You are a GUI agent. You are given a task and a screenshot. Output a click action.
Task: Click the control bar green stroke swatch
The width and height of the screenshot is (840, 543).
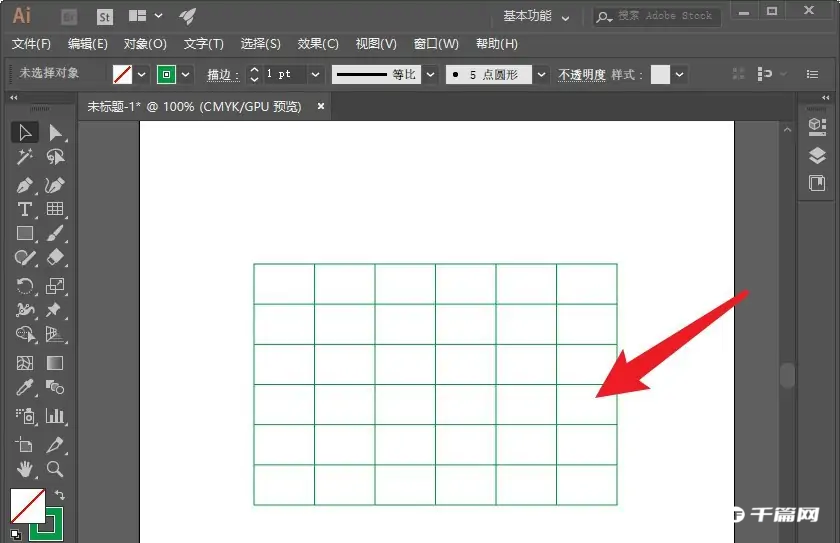[166, 74]
